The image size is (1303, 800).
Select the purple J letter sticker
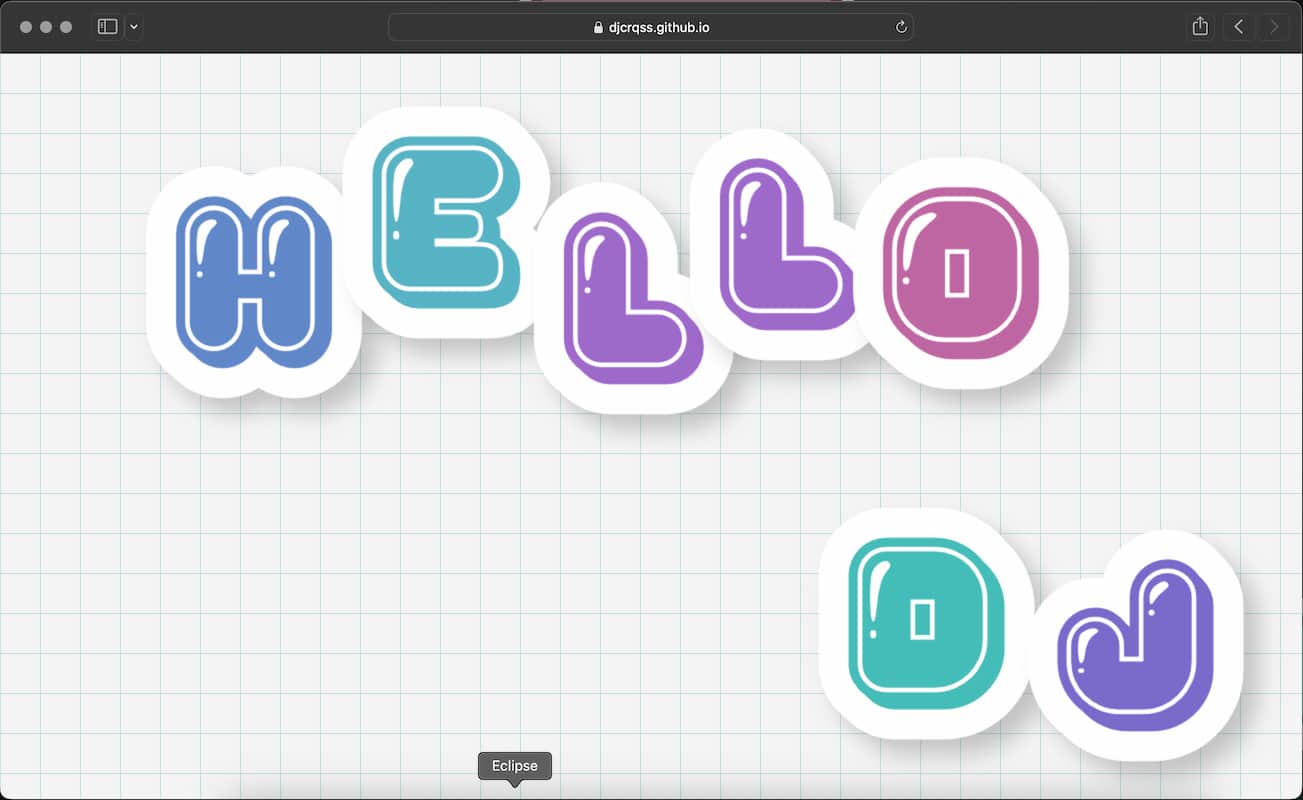coord(1136,646)
